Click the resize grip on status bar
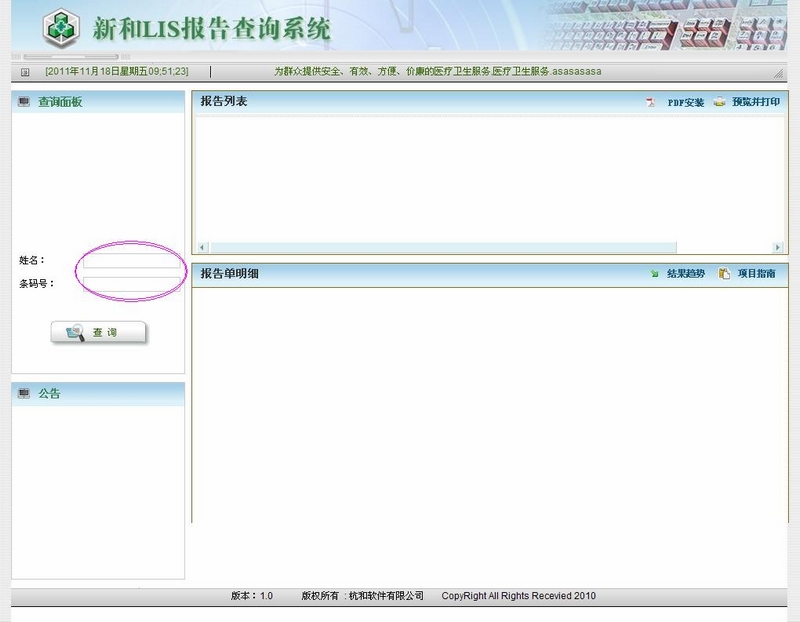 pyautogui.click(x=778, y=73)
